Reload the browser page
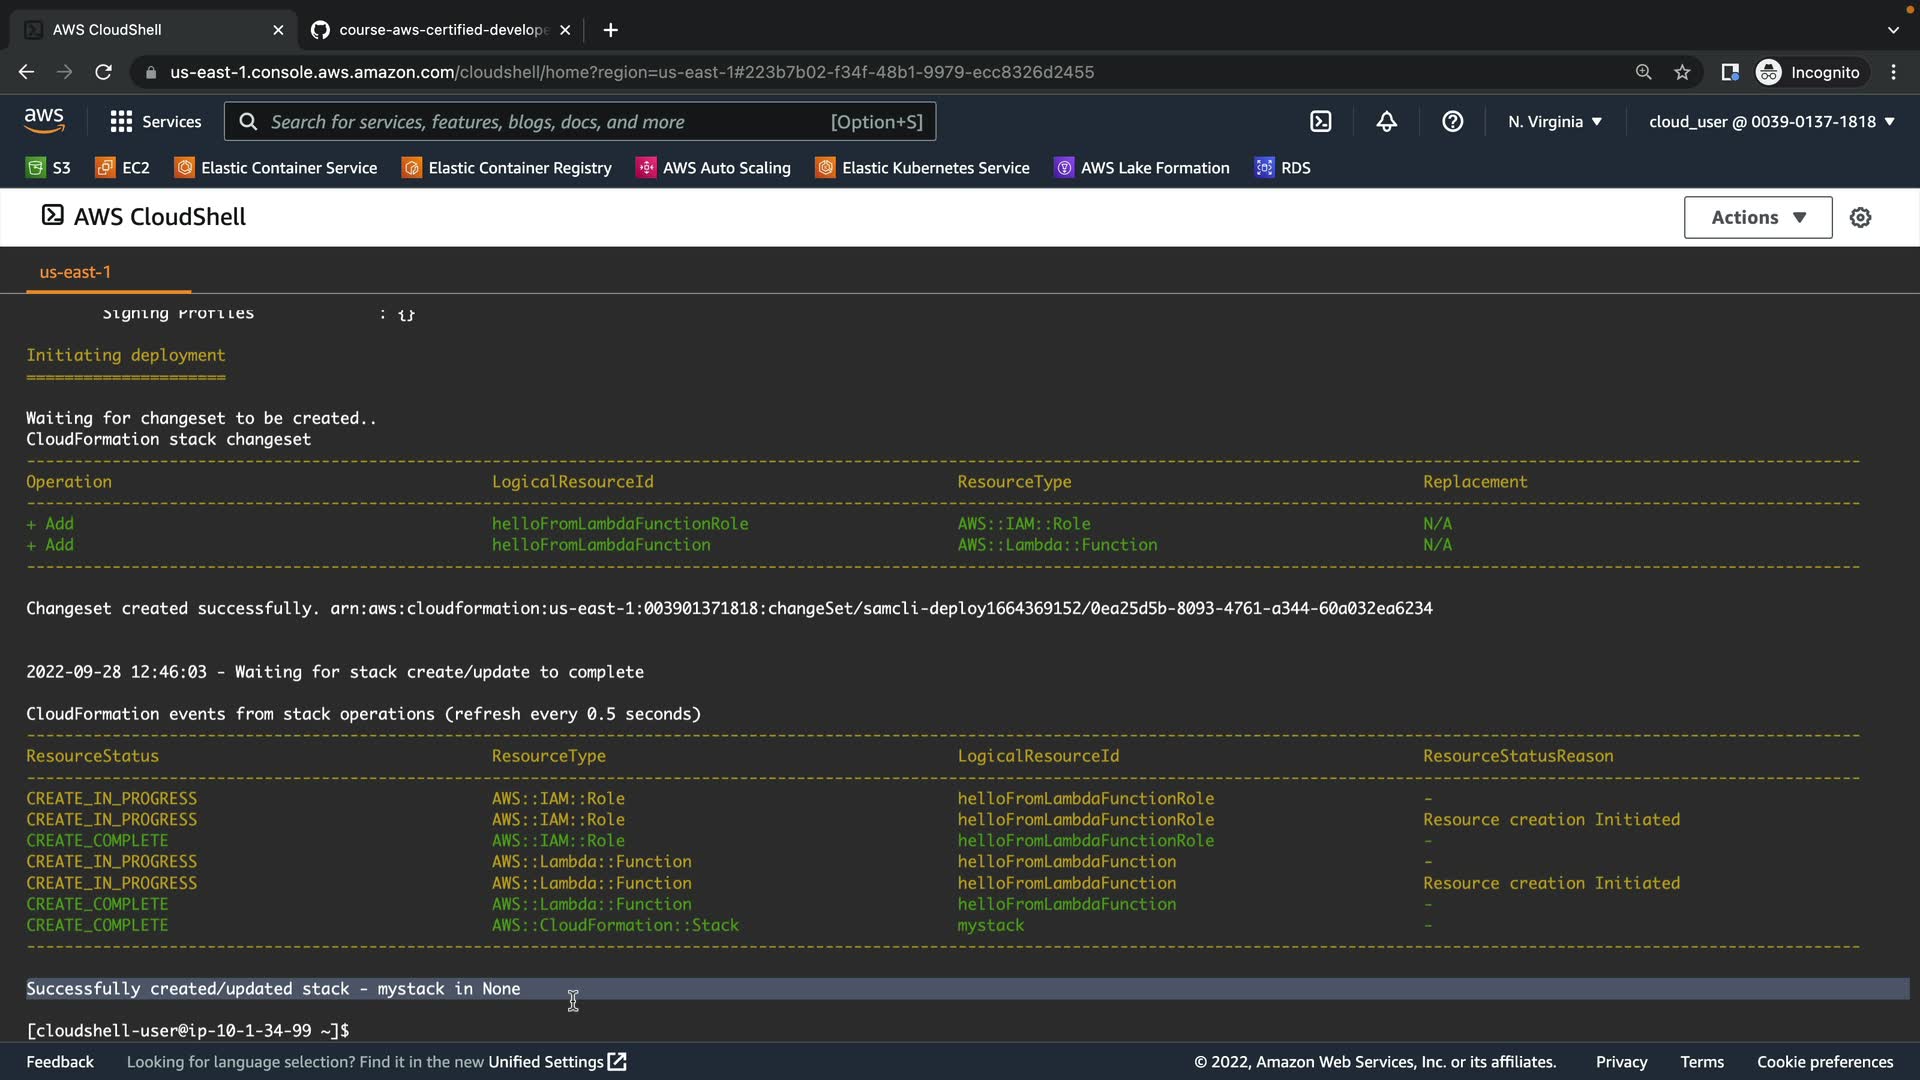1920x1080 pixels. coord(103,72)
